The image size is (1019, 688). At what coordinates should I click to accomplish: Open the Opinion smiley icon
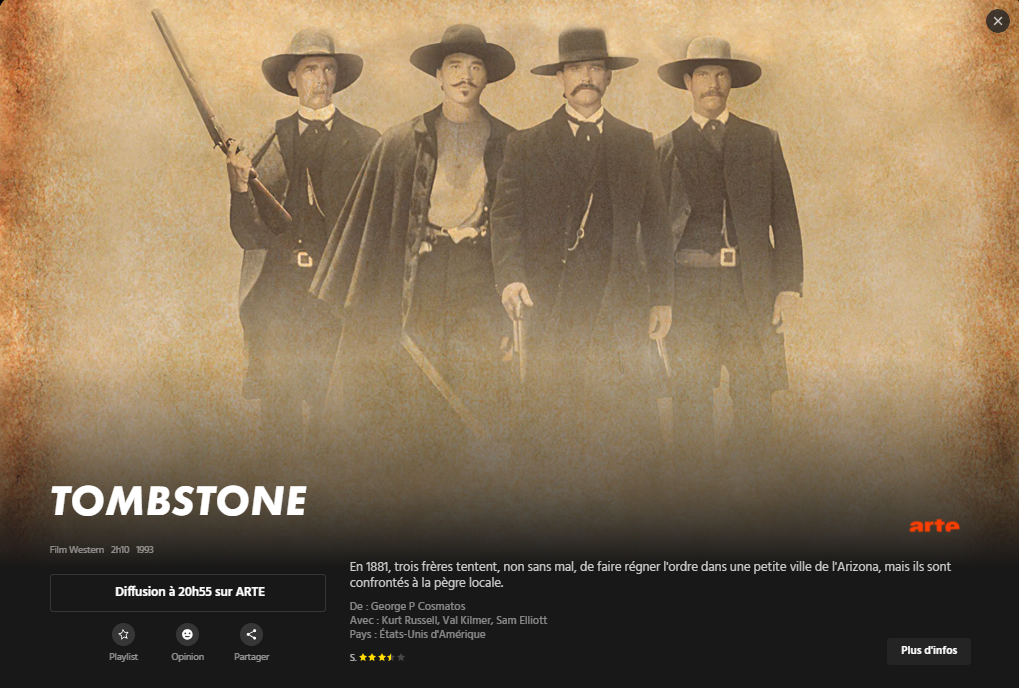[x=187, y=634]
